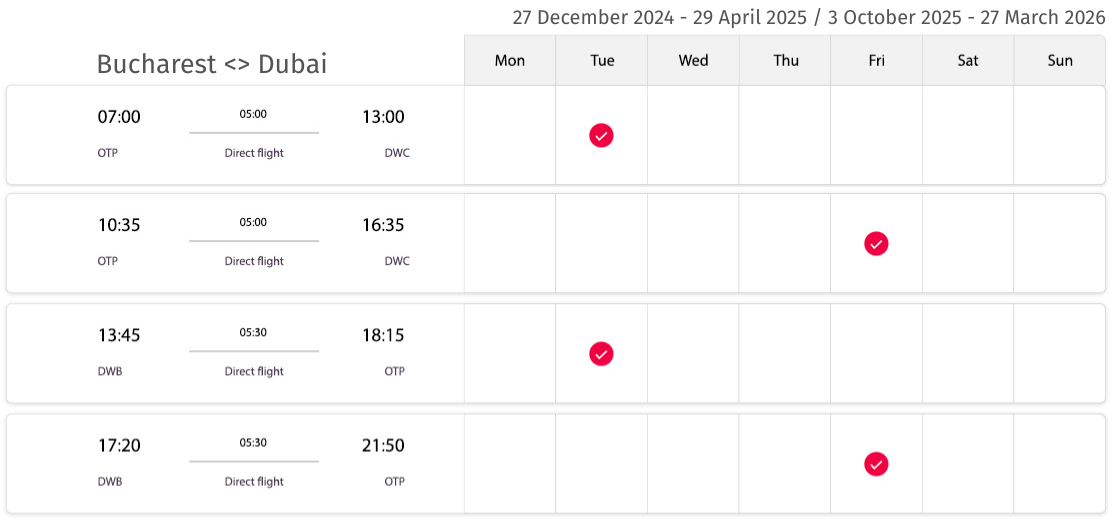Select the Sat column header
The width and height of the screenshot is (1112, 520).
(x=968, y=60)
